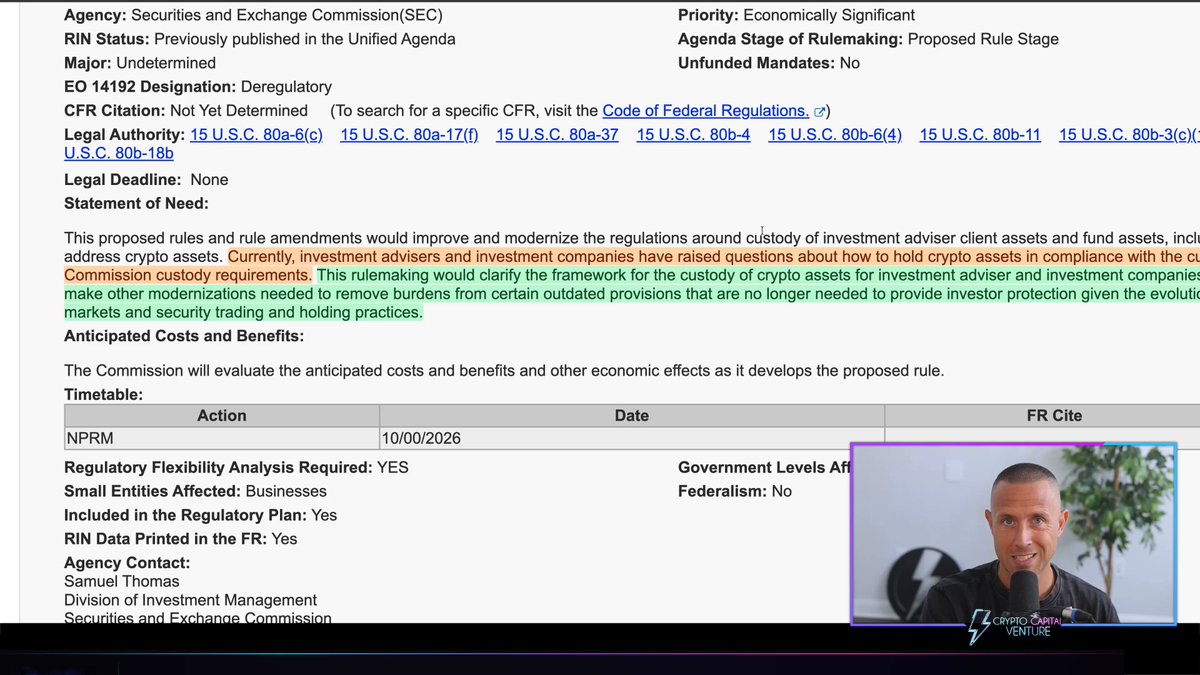This screenshot has width=1200, height=675.
Task: Click the RIN Status line
Action: tap(260, 39)
